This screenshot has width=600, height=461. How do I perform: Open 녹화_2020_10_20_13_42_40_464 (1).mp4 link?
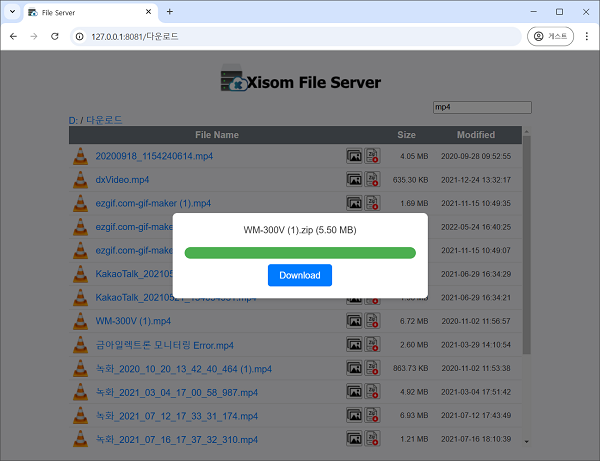tap(184, 369)
